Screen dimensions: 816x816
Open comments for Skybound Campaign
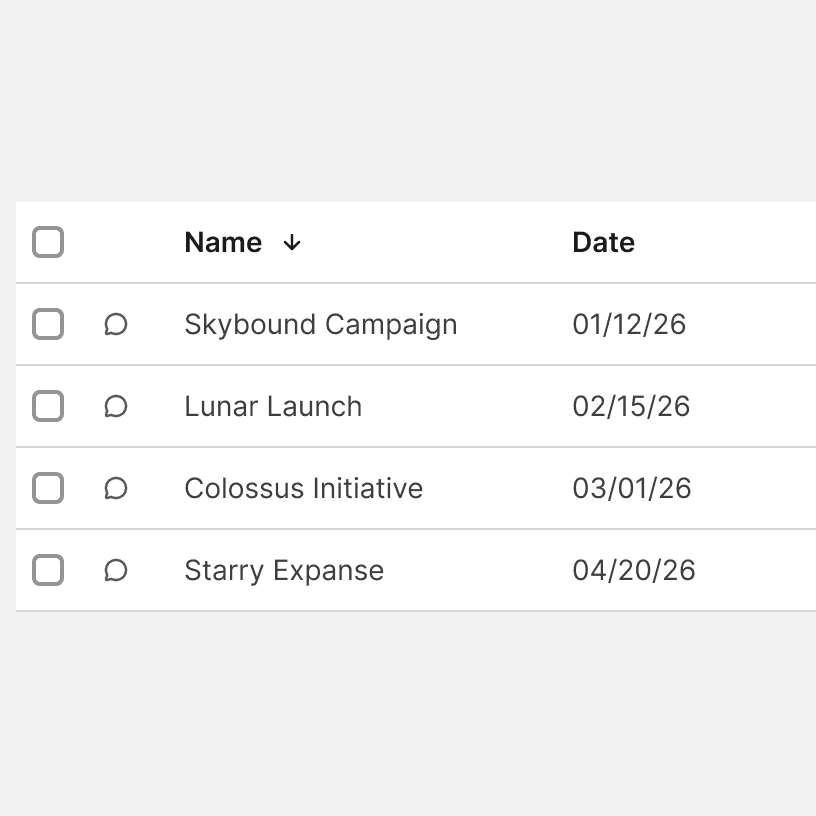(116, 324)
